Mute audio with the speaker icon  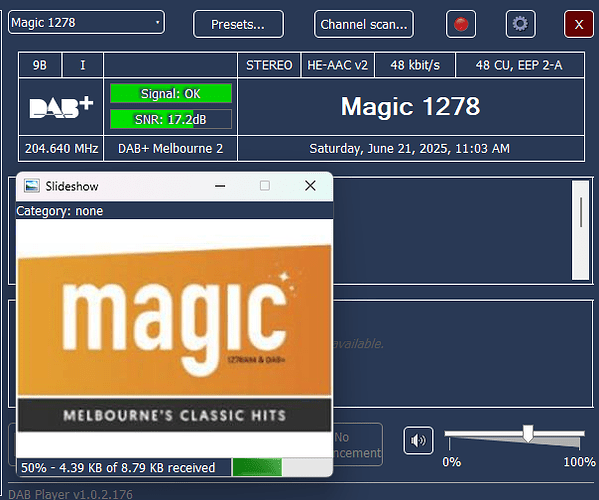(x=418, y=440)
